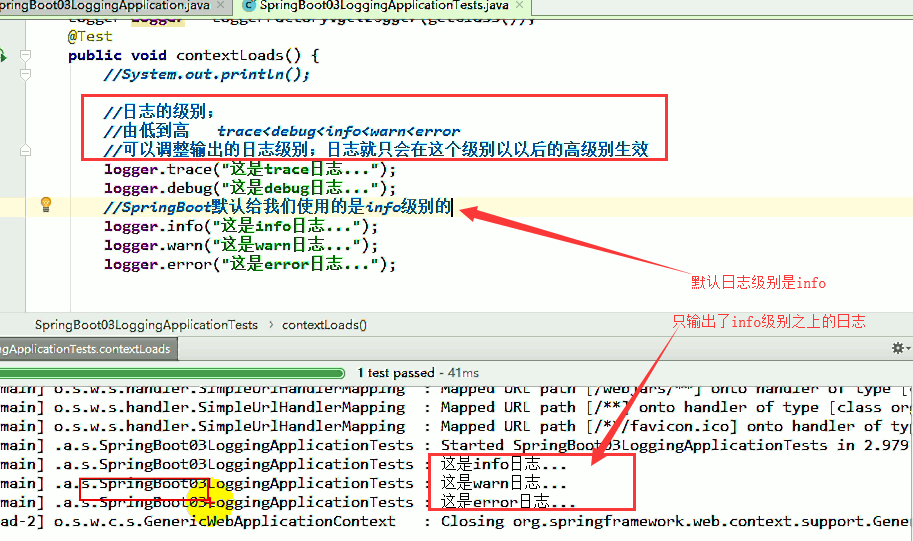Screen dimensions: 913x541
Task: Toggle fold marker at end of comment block
Action: point(25,150)
